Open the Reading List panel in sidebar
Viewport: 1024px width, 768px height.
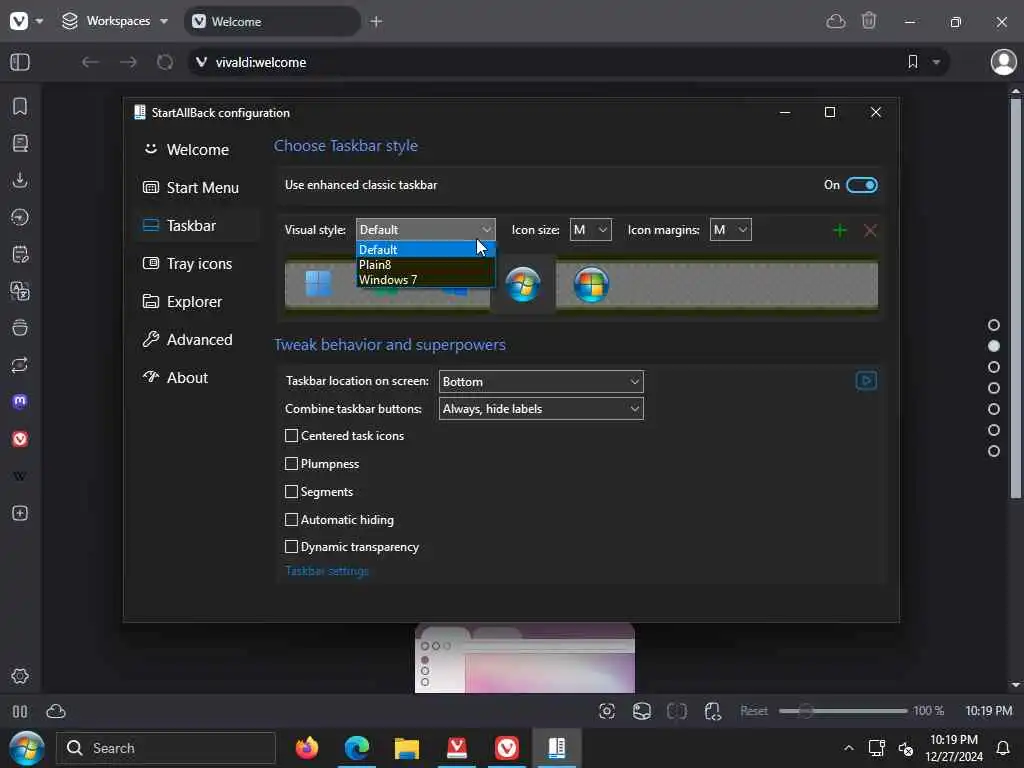coord(20,143)
